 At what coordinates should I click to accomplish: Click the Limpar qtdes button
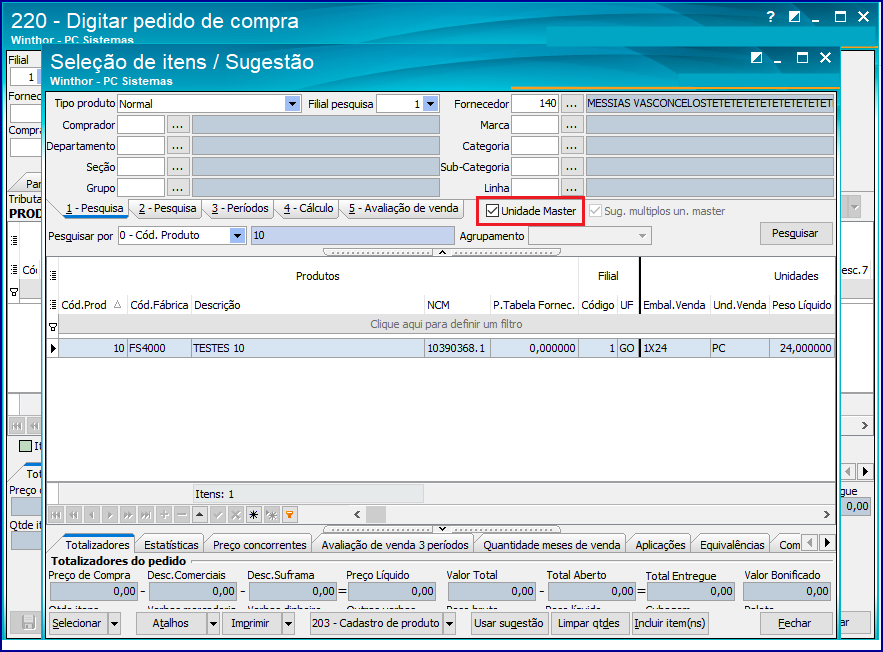[588, 623]
